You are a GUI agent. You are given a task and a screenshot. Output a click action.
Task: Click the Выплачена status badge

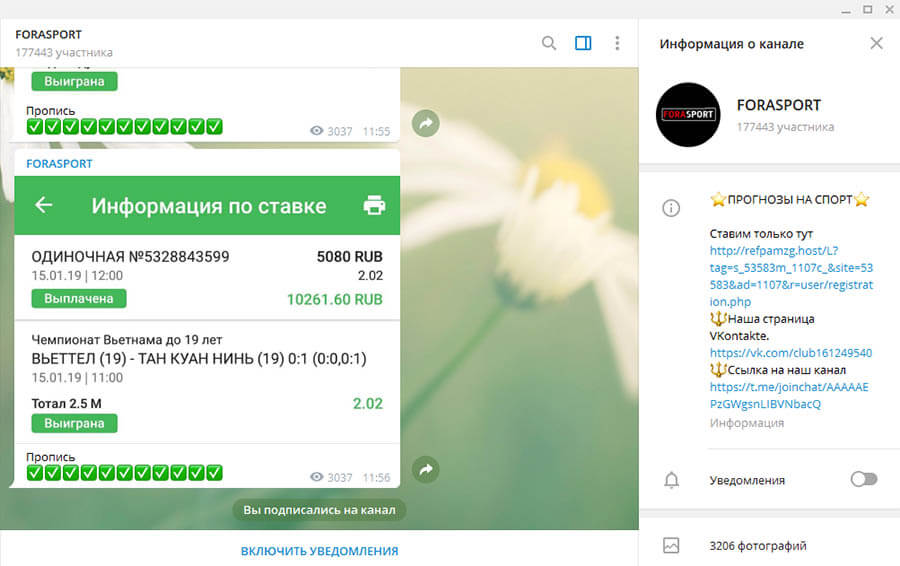(x=79, y=298)
